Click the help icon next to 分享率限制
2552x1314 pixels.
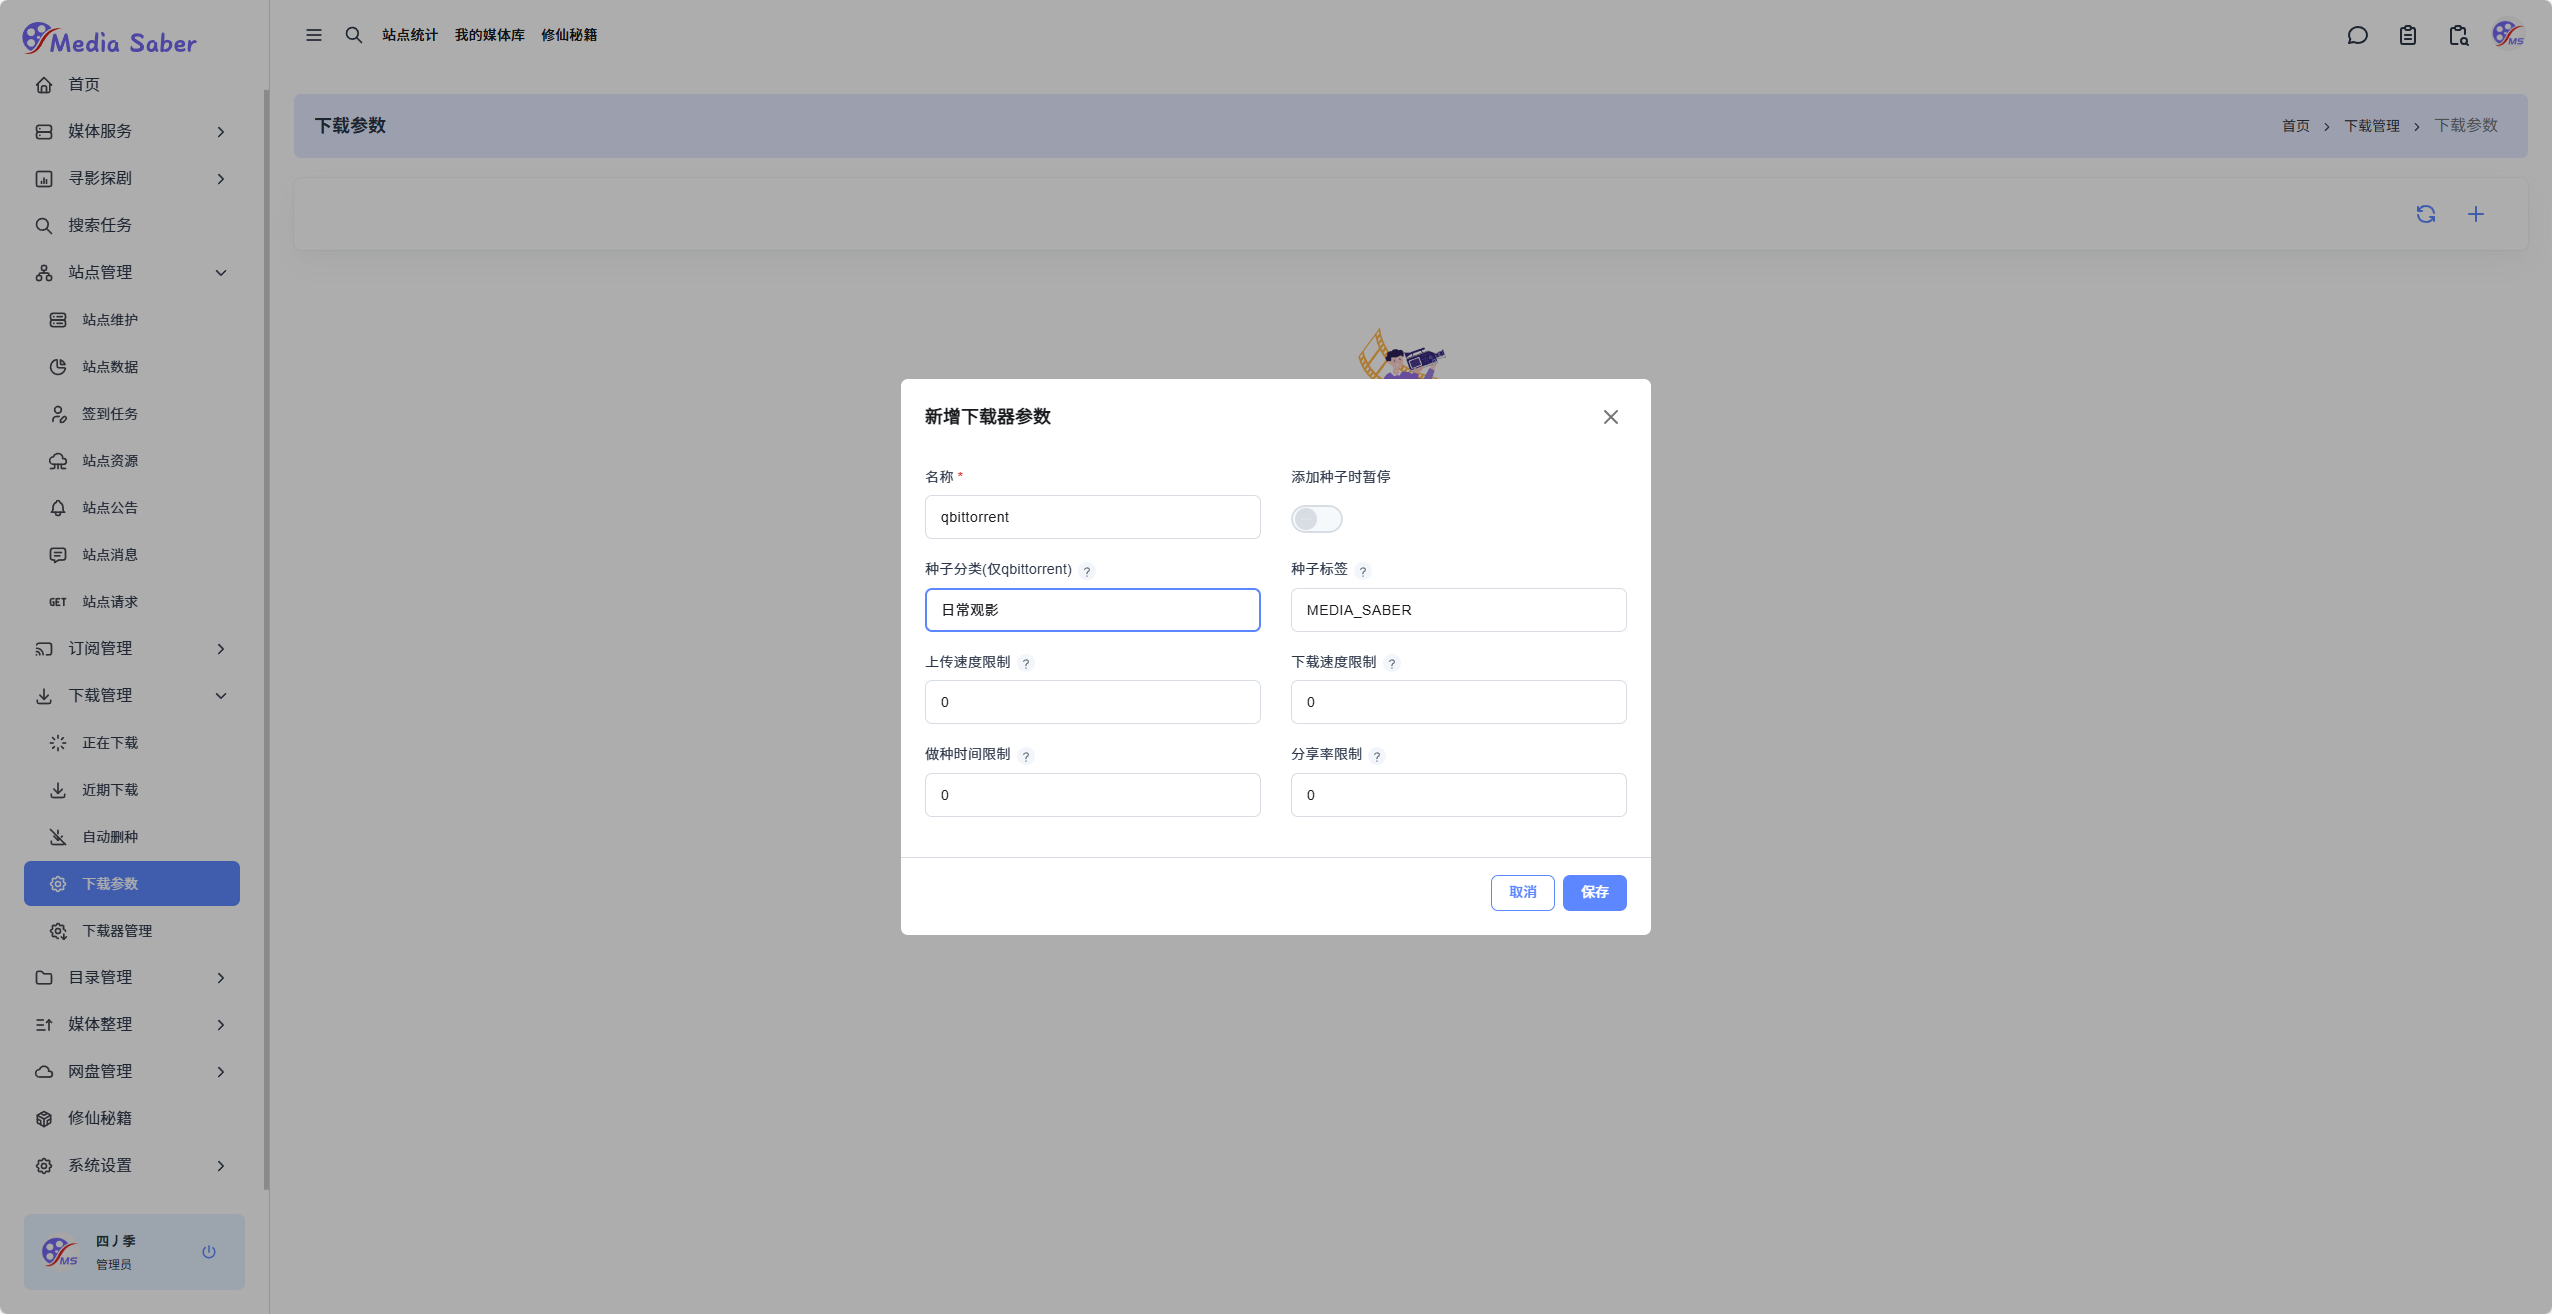click(x=1377, y=756)
